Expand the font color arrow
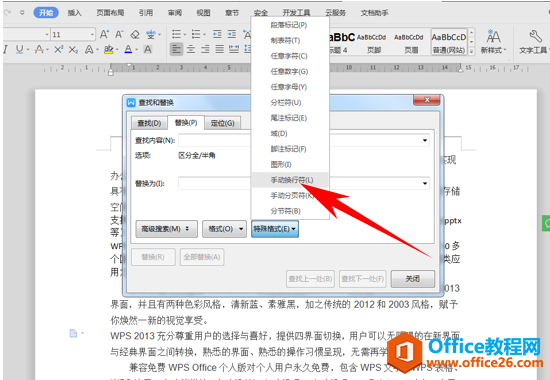 pyautogui.click(x=137, y=50)
